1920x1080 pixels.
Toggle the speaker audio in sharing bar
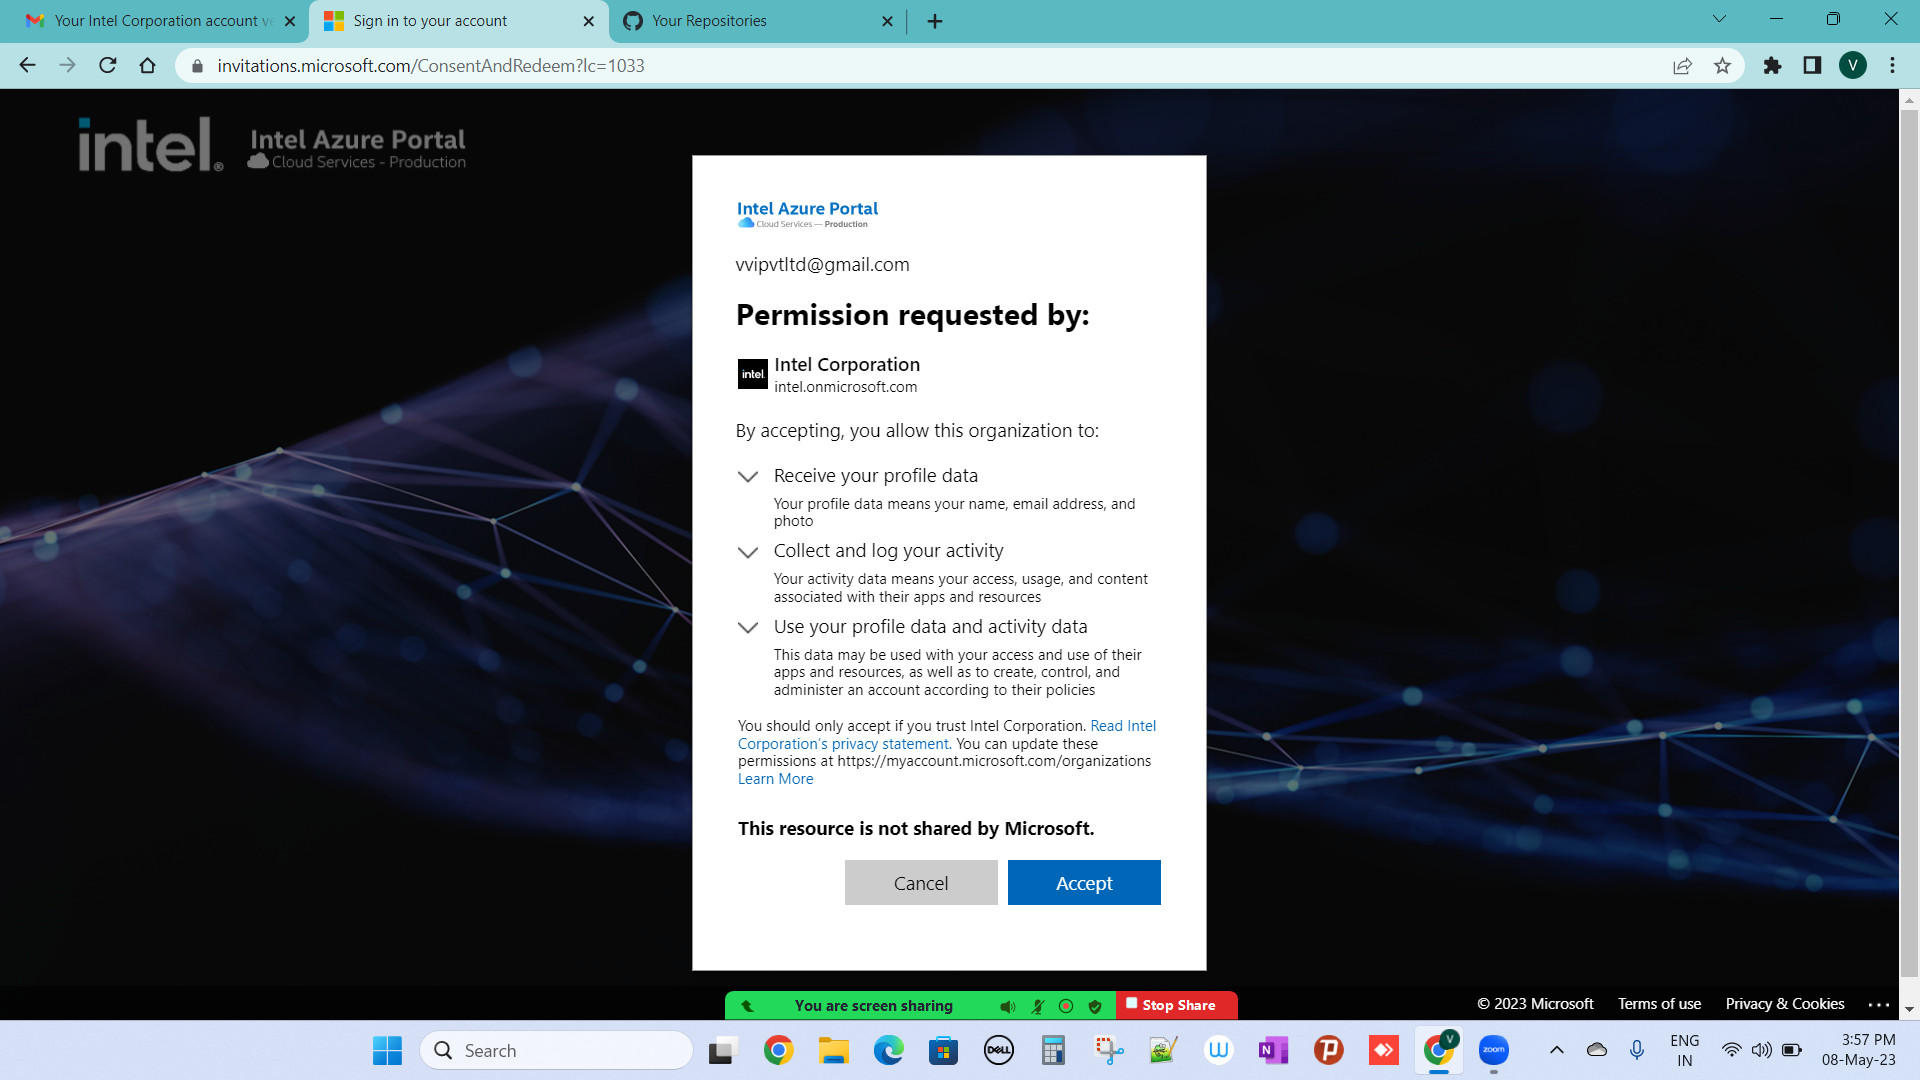(x=1008, y=1006)
